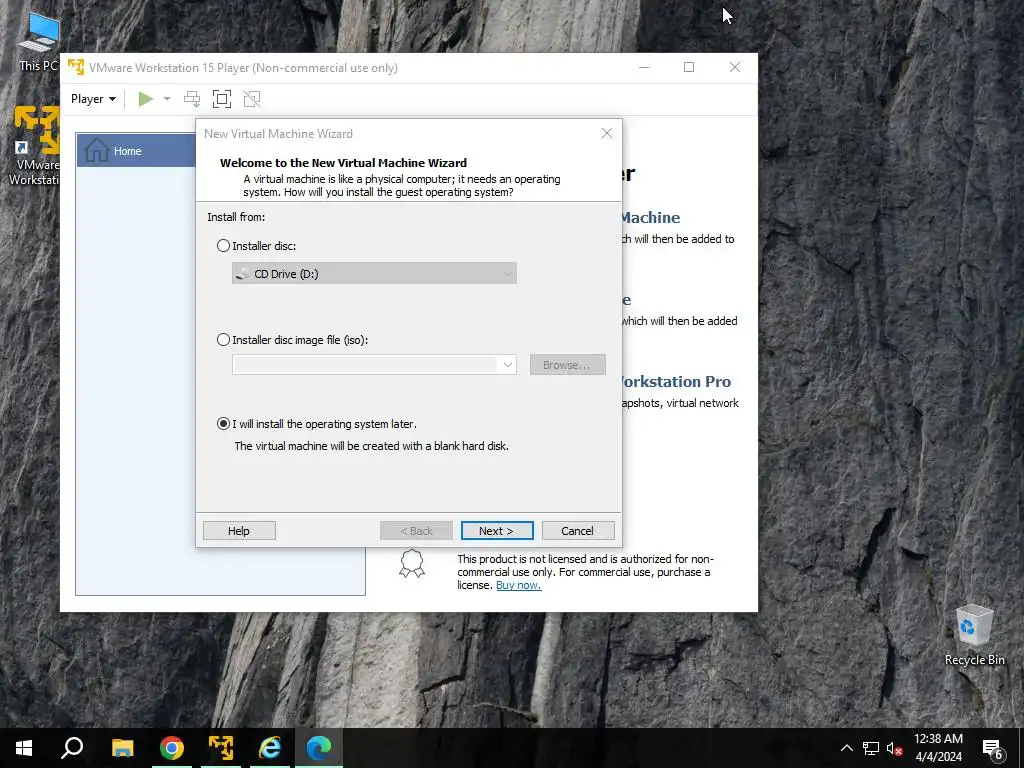Image resolution: width=1024 pixels, height=768 pixels.
Task: Show hidden system tray icons
Action: tap(846, 748)
